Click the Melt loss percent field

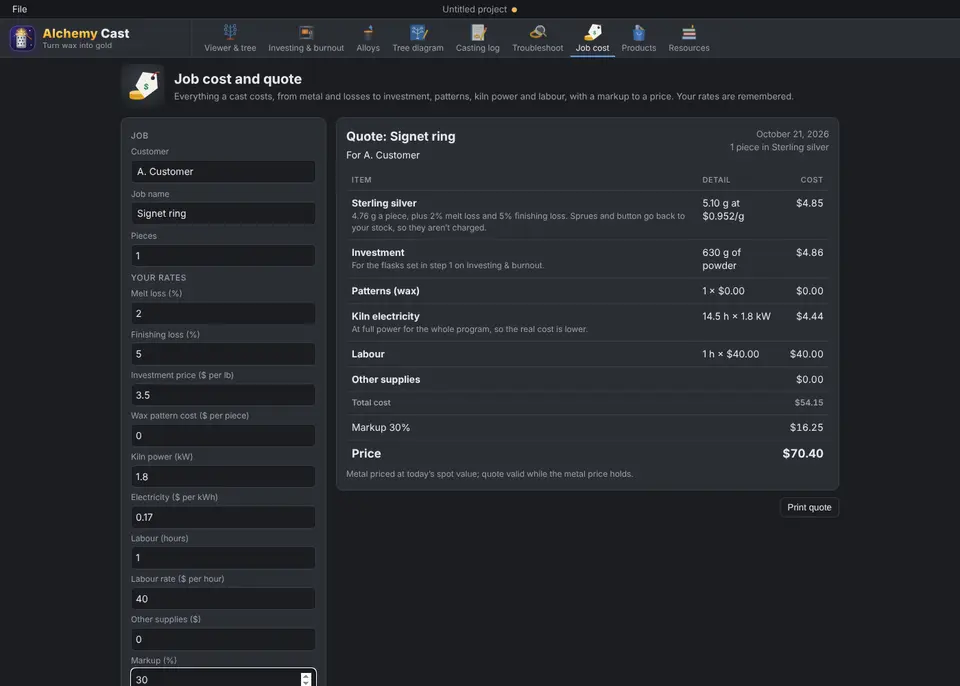click(x=223, y=313)
